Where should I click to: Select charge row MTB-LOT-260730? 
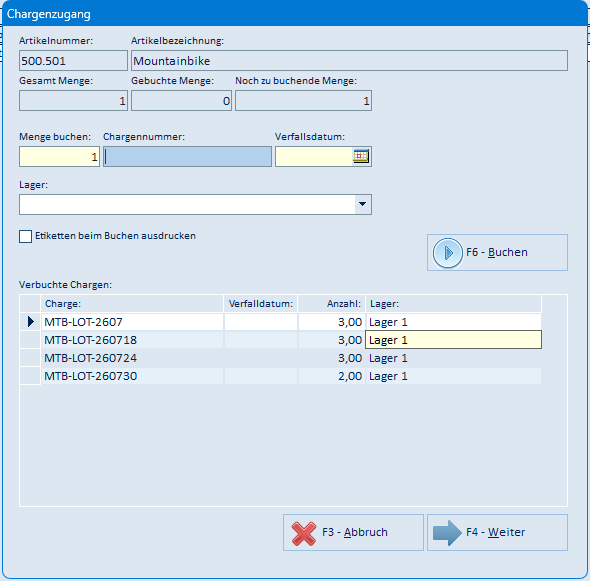pos(280,376)
